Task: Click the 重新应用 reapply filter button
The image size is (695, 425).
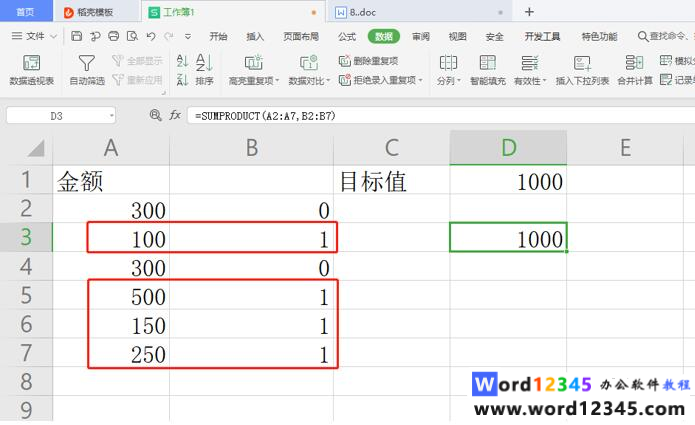Action: point(137,80)
